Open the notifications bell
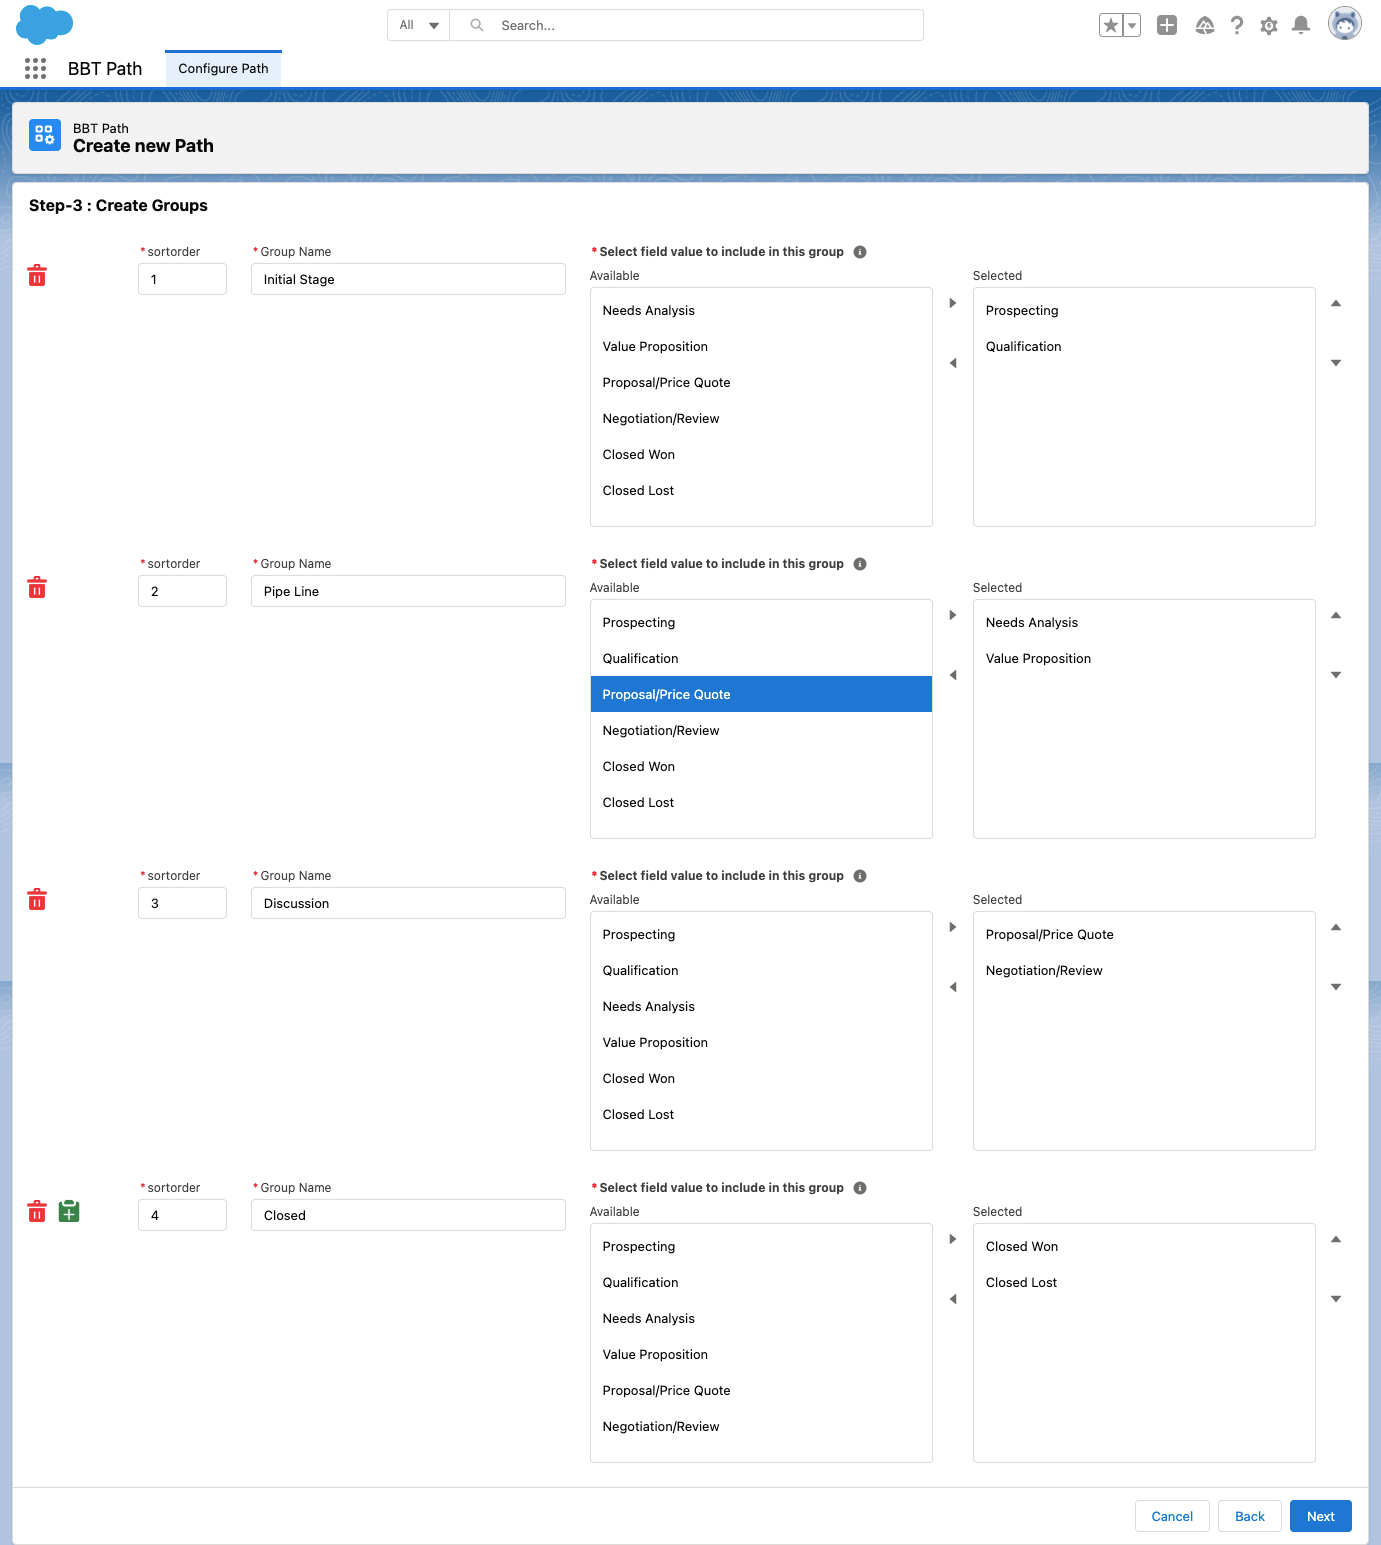Viewport: 1381px width, 1545px height. 1301,26
